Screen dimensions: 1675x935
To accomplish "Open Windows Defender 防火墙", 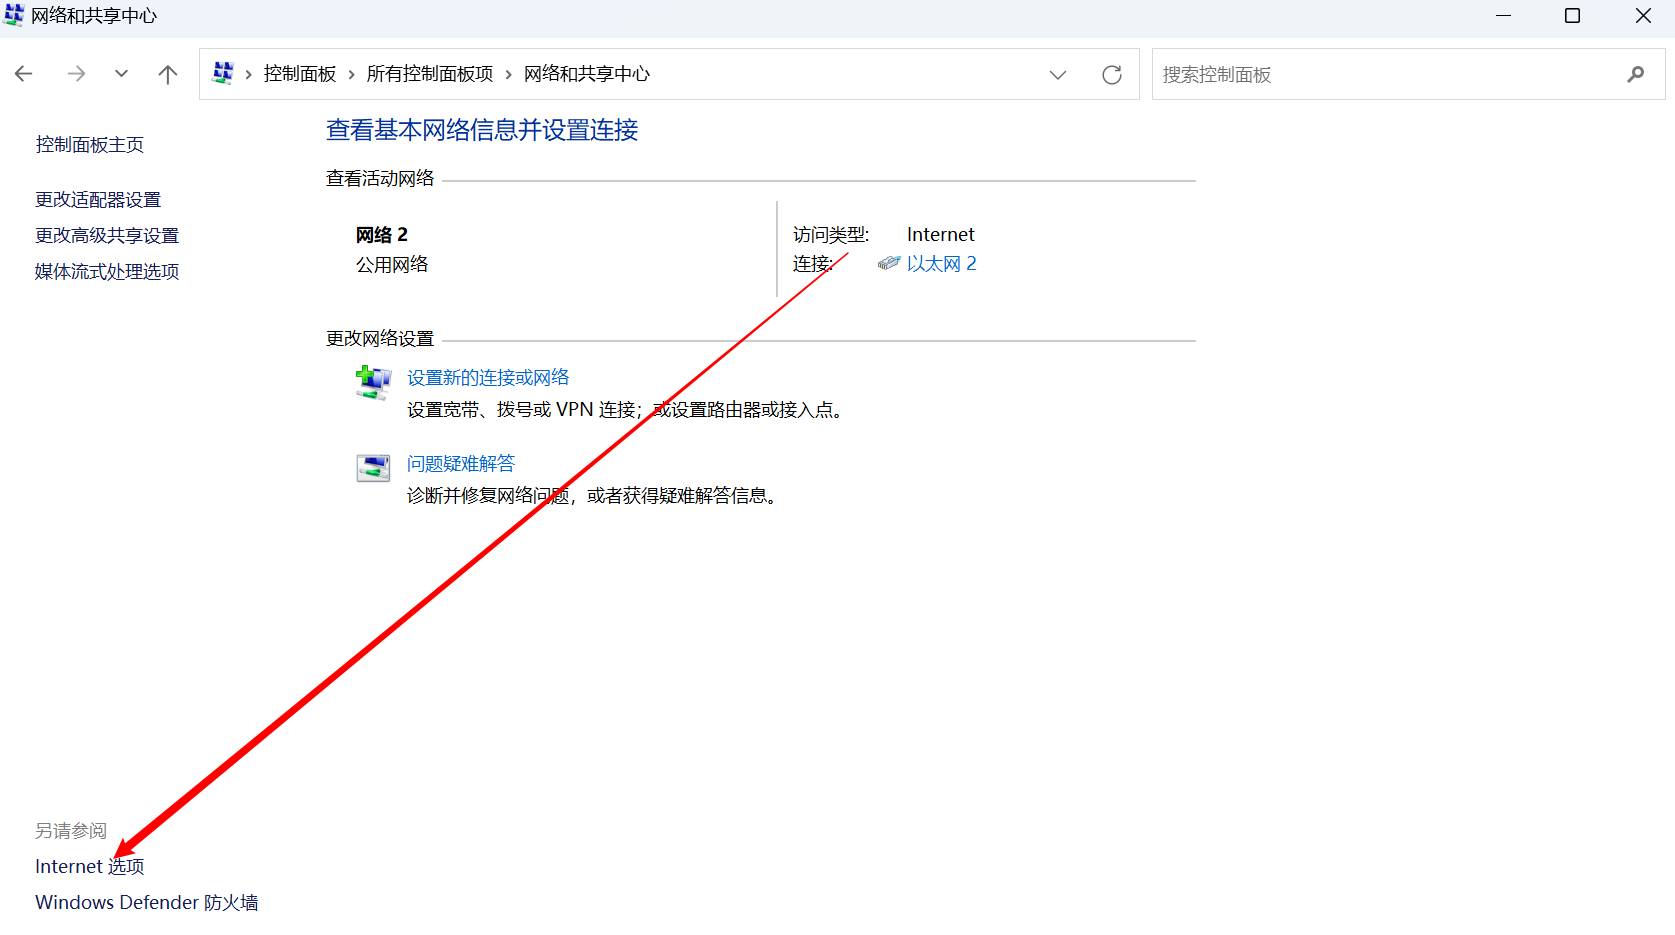I will coord(146,902).
